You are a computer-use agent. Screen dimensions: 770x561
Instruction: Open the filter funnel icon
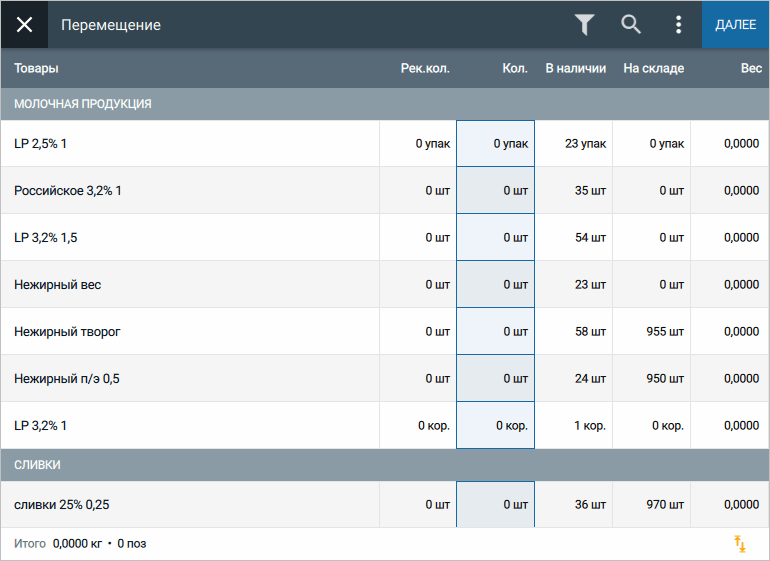[584, 25]
